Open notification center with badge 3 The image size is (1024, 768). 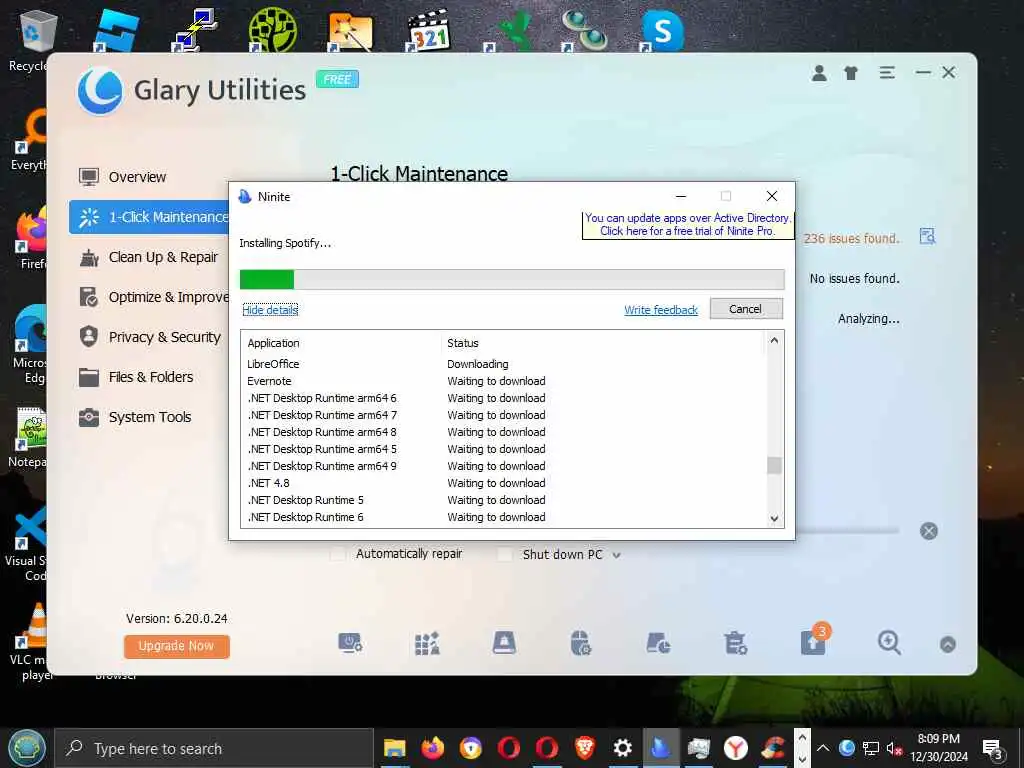[993, 749]
